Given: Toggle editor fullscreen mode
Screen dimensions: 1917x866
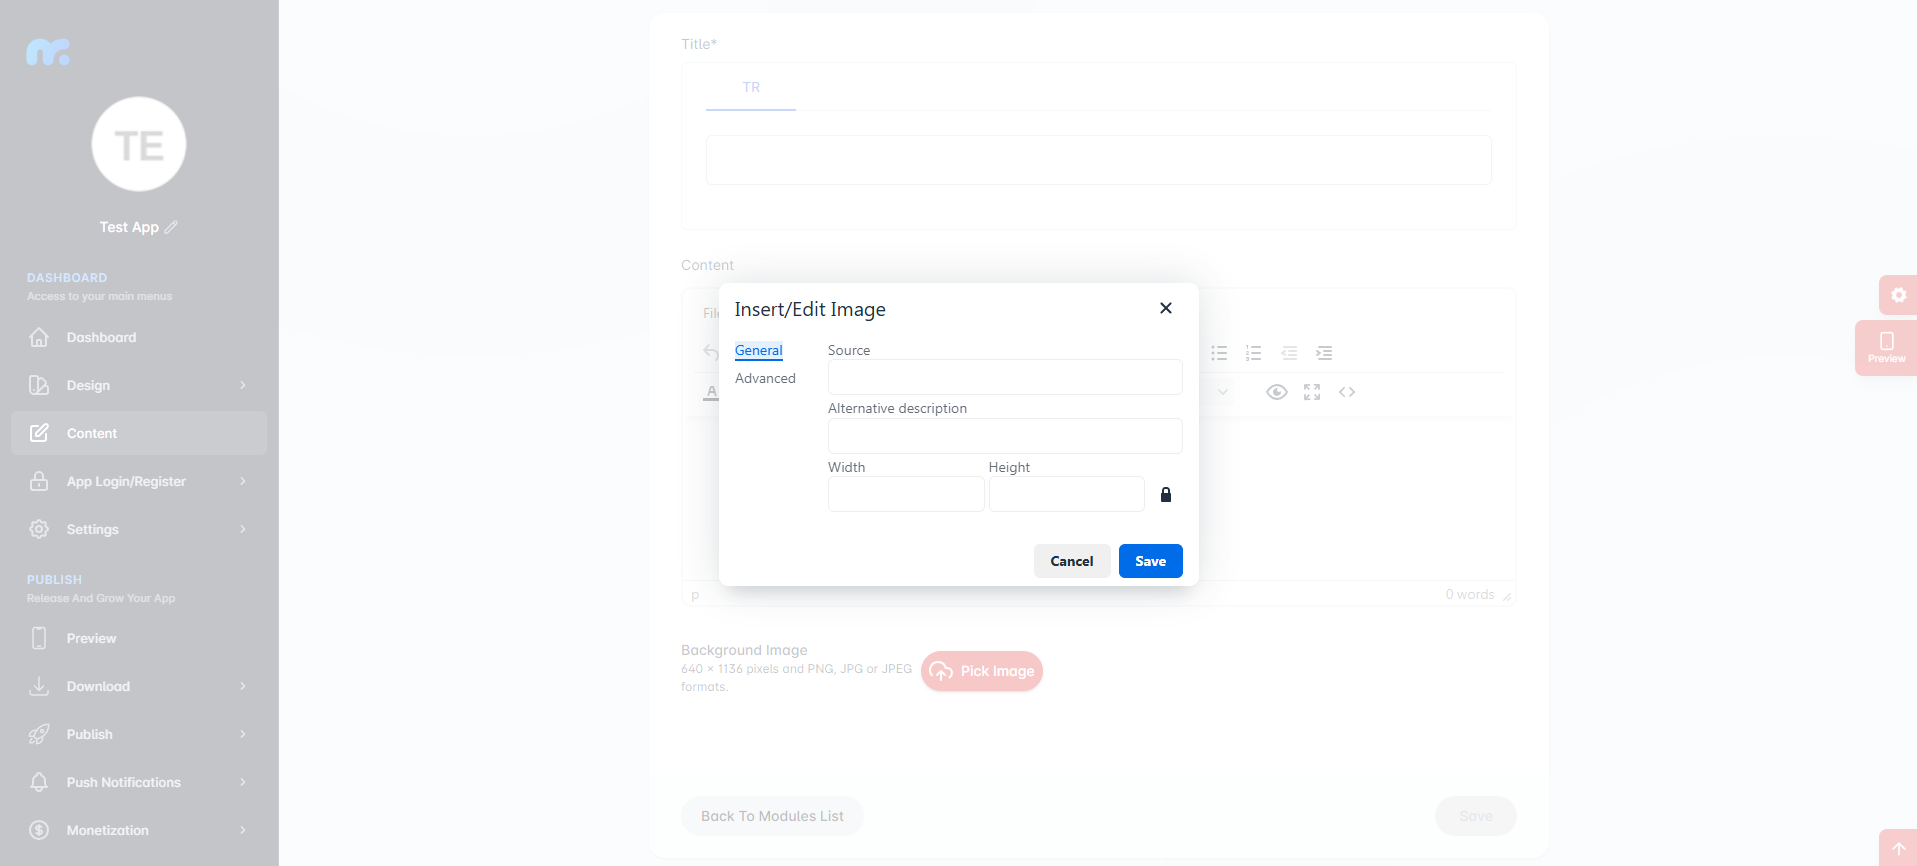Looking at the screenshot, I should coord(1312,392).
